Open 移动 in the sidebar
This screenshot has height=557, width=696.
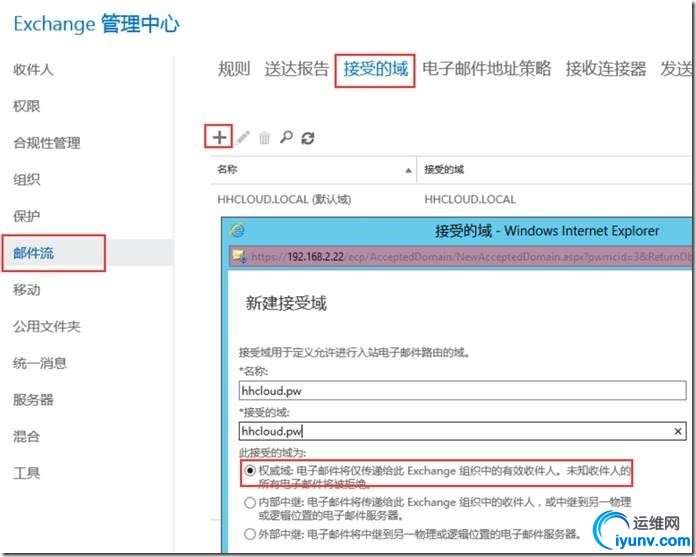27,290
